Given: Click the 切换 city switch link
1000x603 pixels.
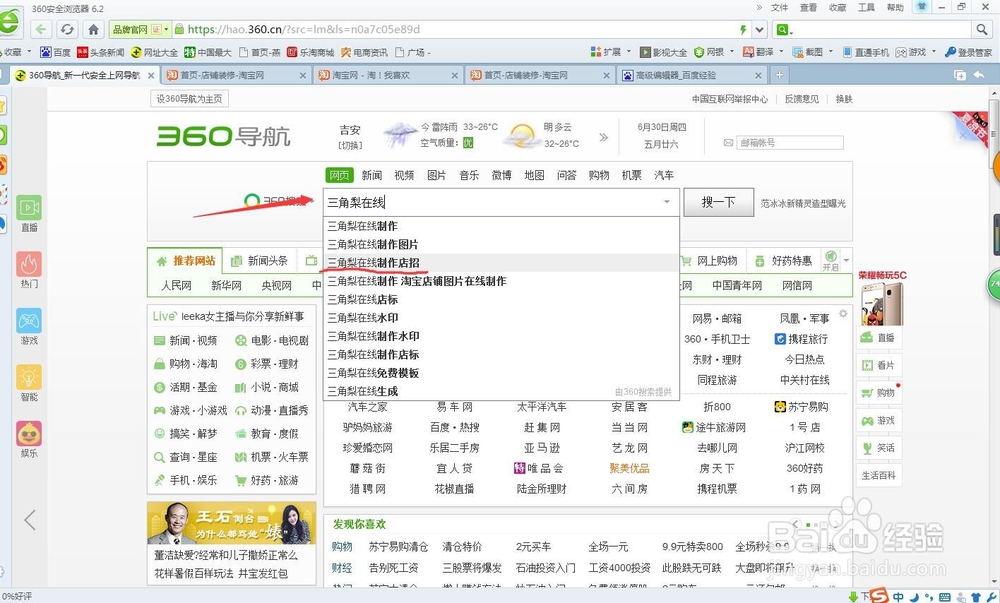Looking at the screenshot, I should 350,145.
